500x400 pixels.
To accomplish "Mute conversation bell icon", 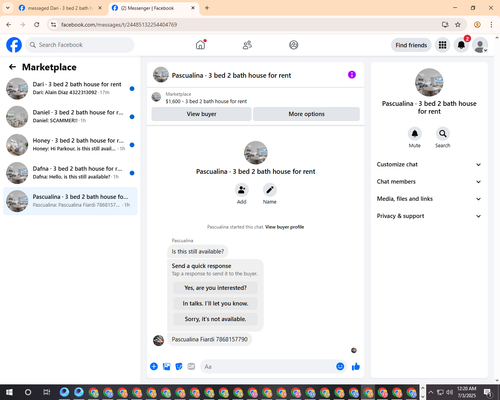I will pos(415,134).
